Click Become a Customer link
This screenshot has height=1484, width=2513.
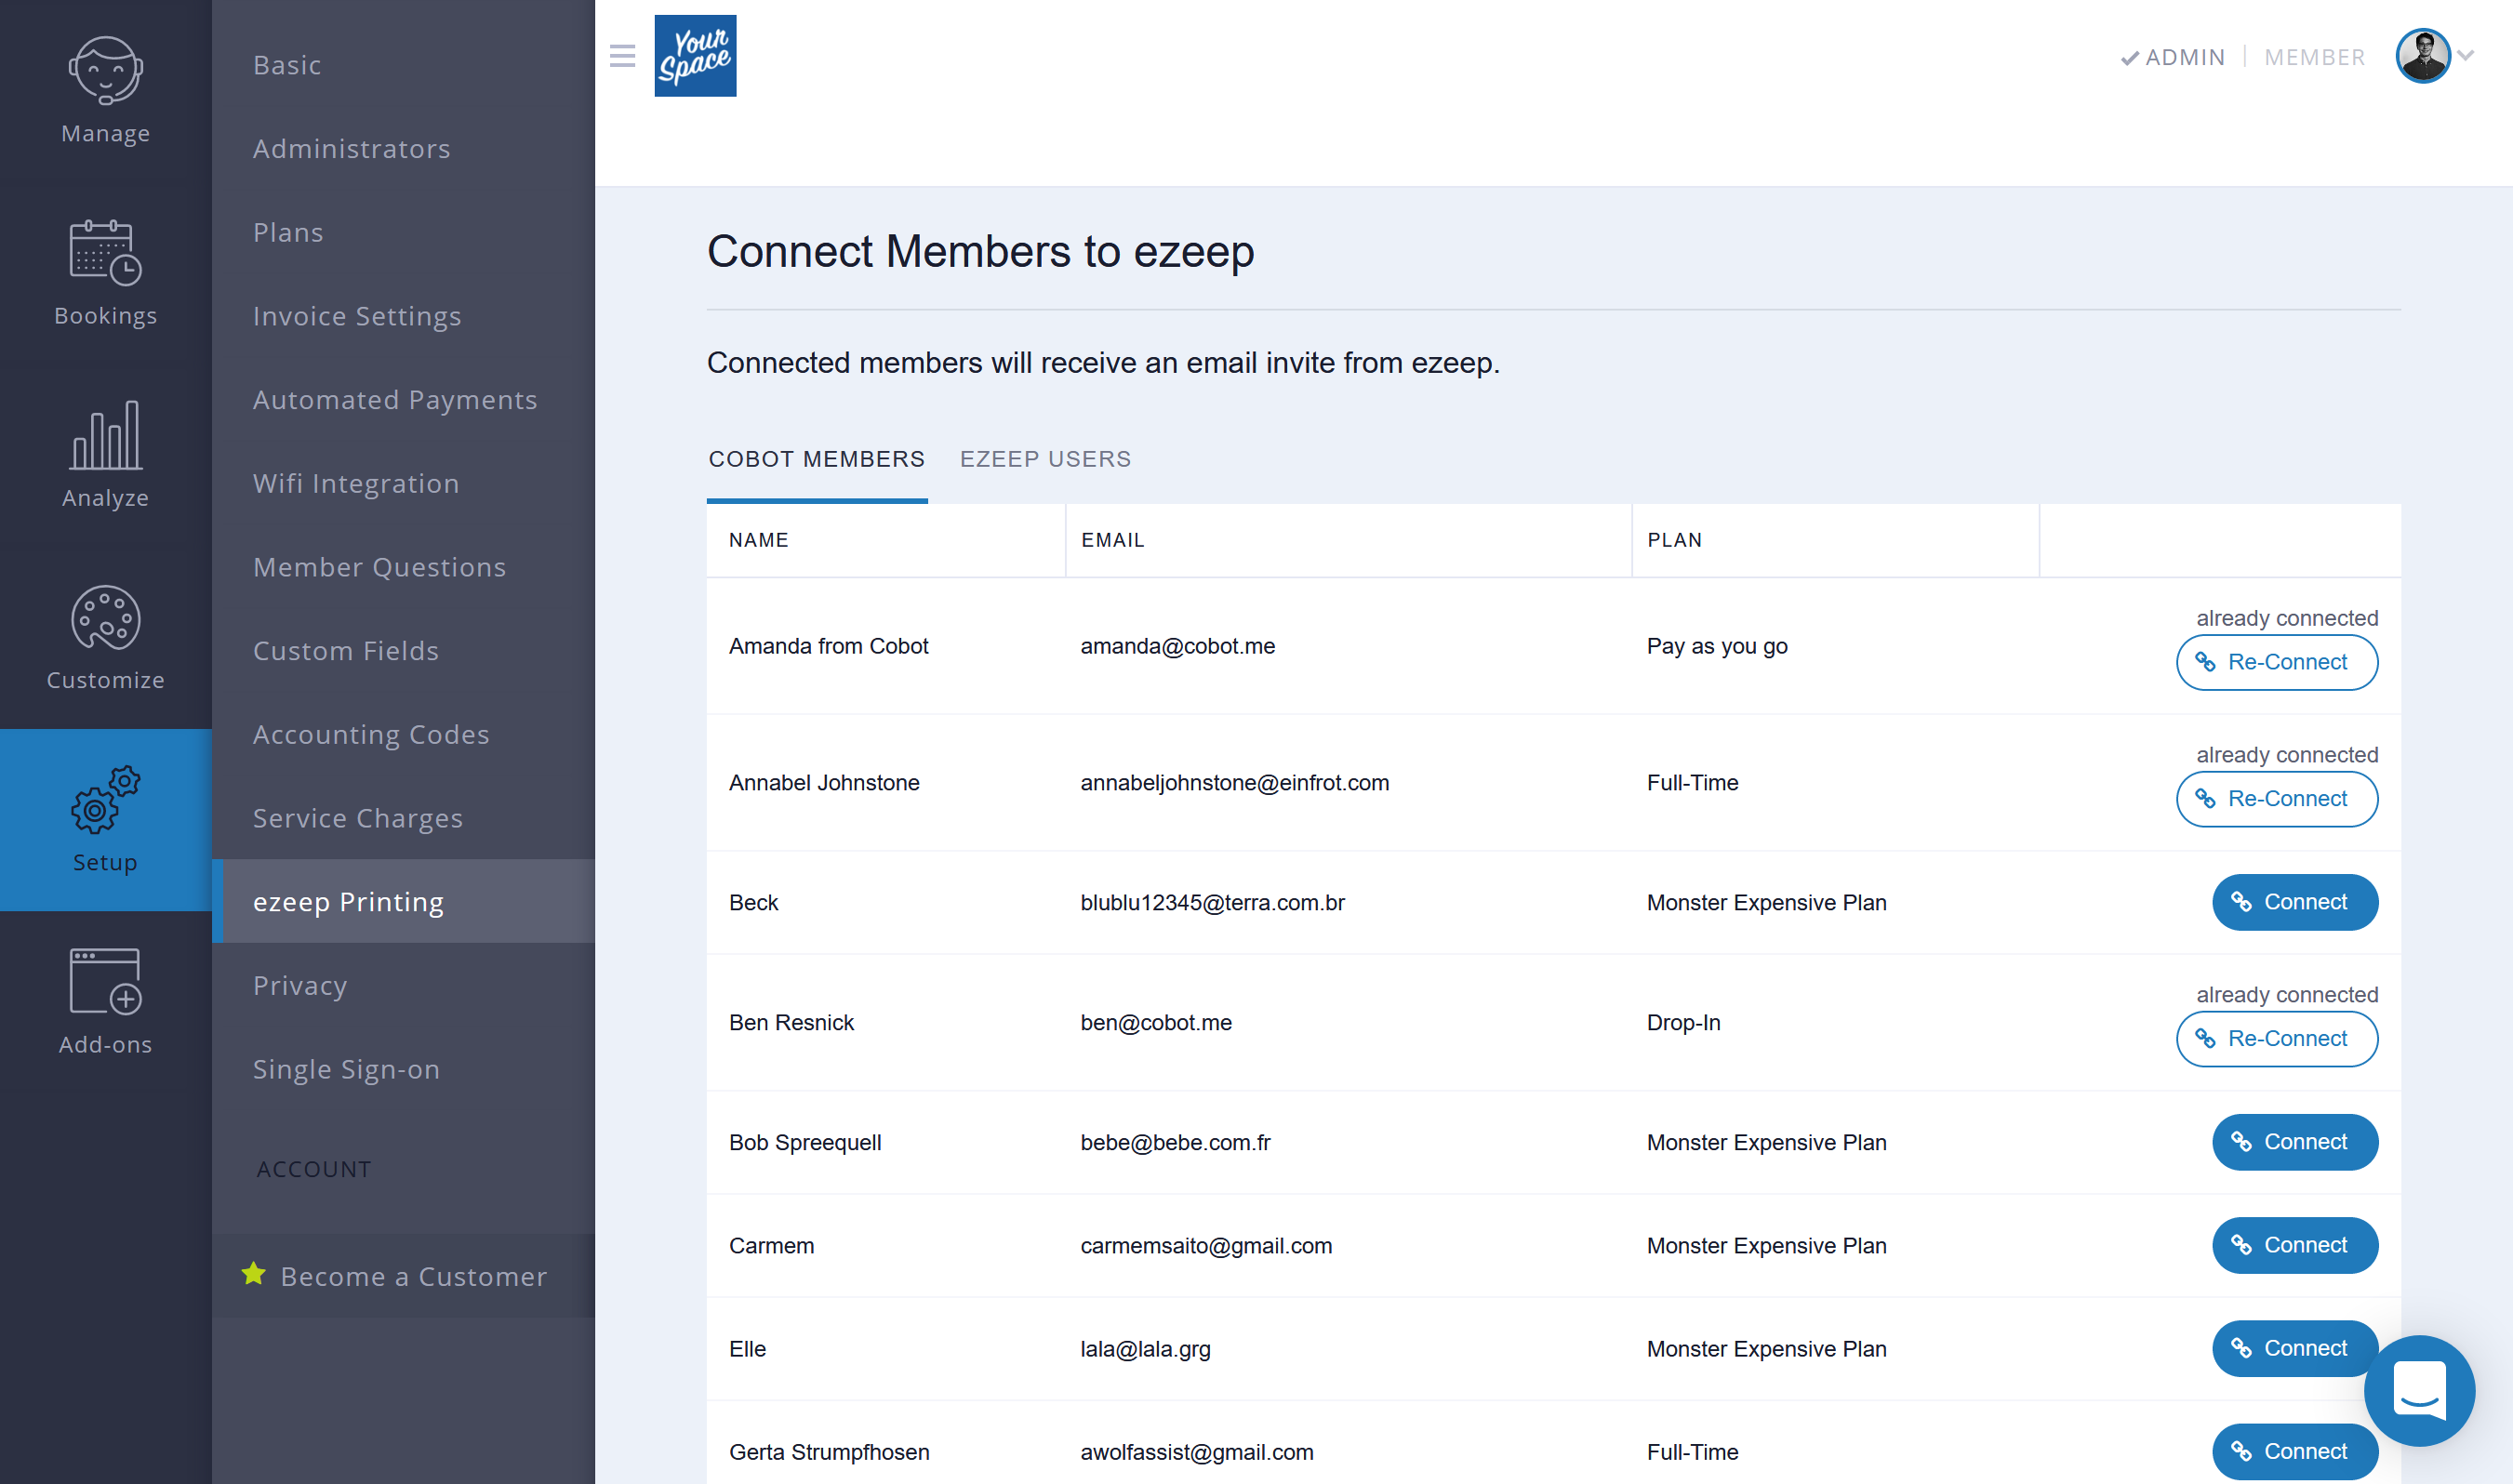(413, 1276)
